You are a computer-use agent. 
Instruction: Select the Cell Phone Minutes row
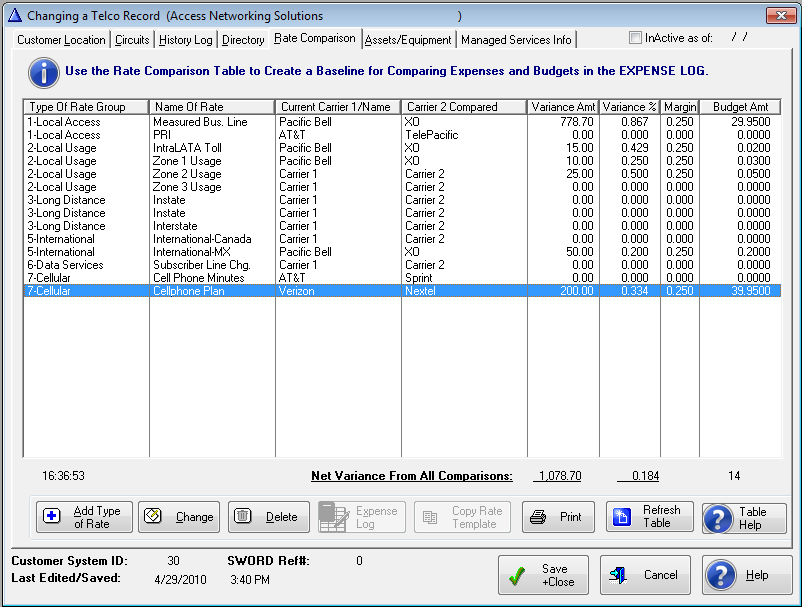402,278
